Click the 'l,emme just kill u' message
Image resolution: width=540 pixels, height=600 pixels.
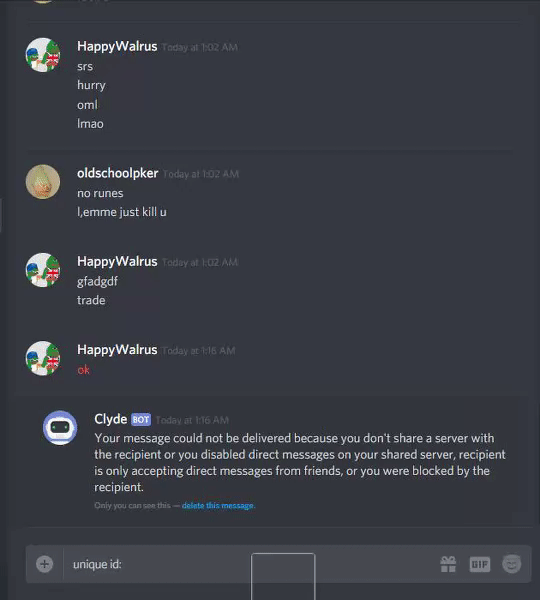coord(122,212)
